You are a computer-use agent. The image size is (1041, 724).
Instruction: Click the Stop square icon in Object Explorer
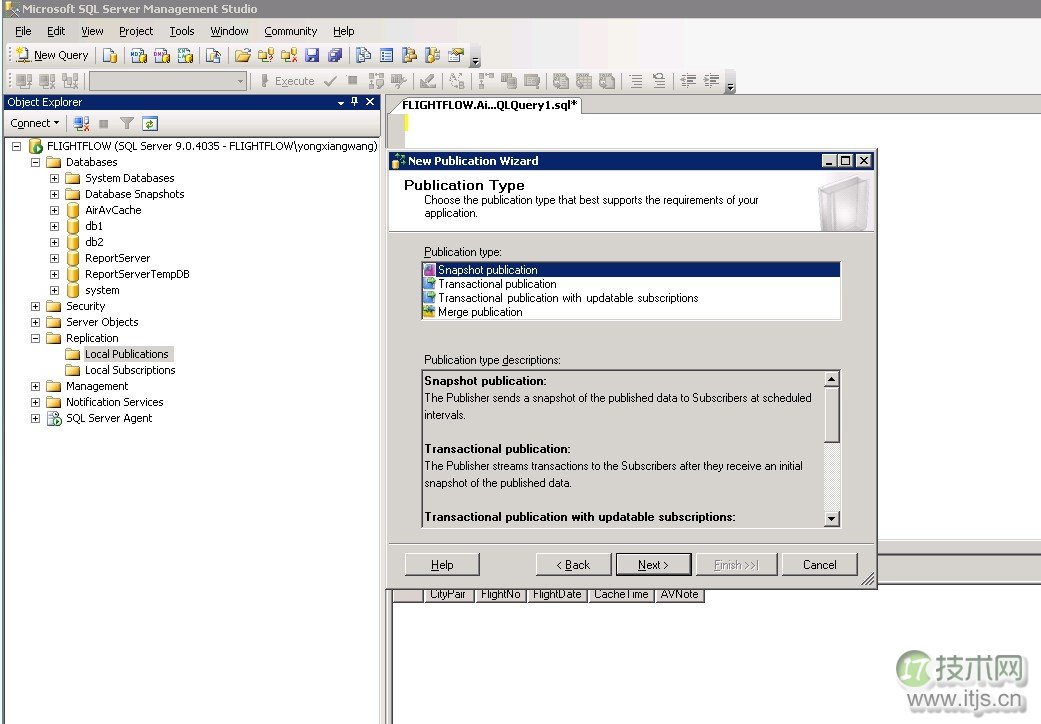coord(104,123)
